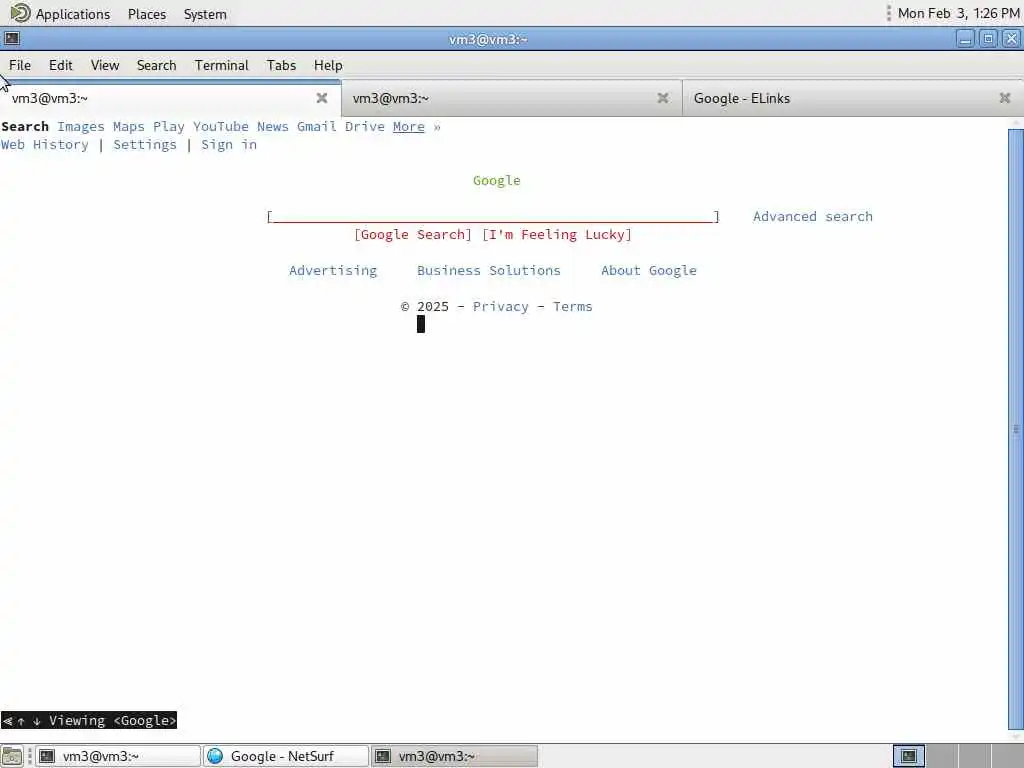1024x768 pixels.
Task: Open the Advanced search link
Action: coord(812,217)
